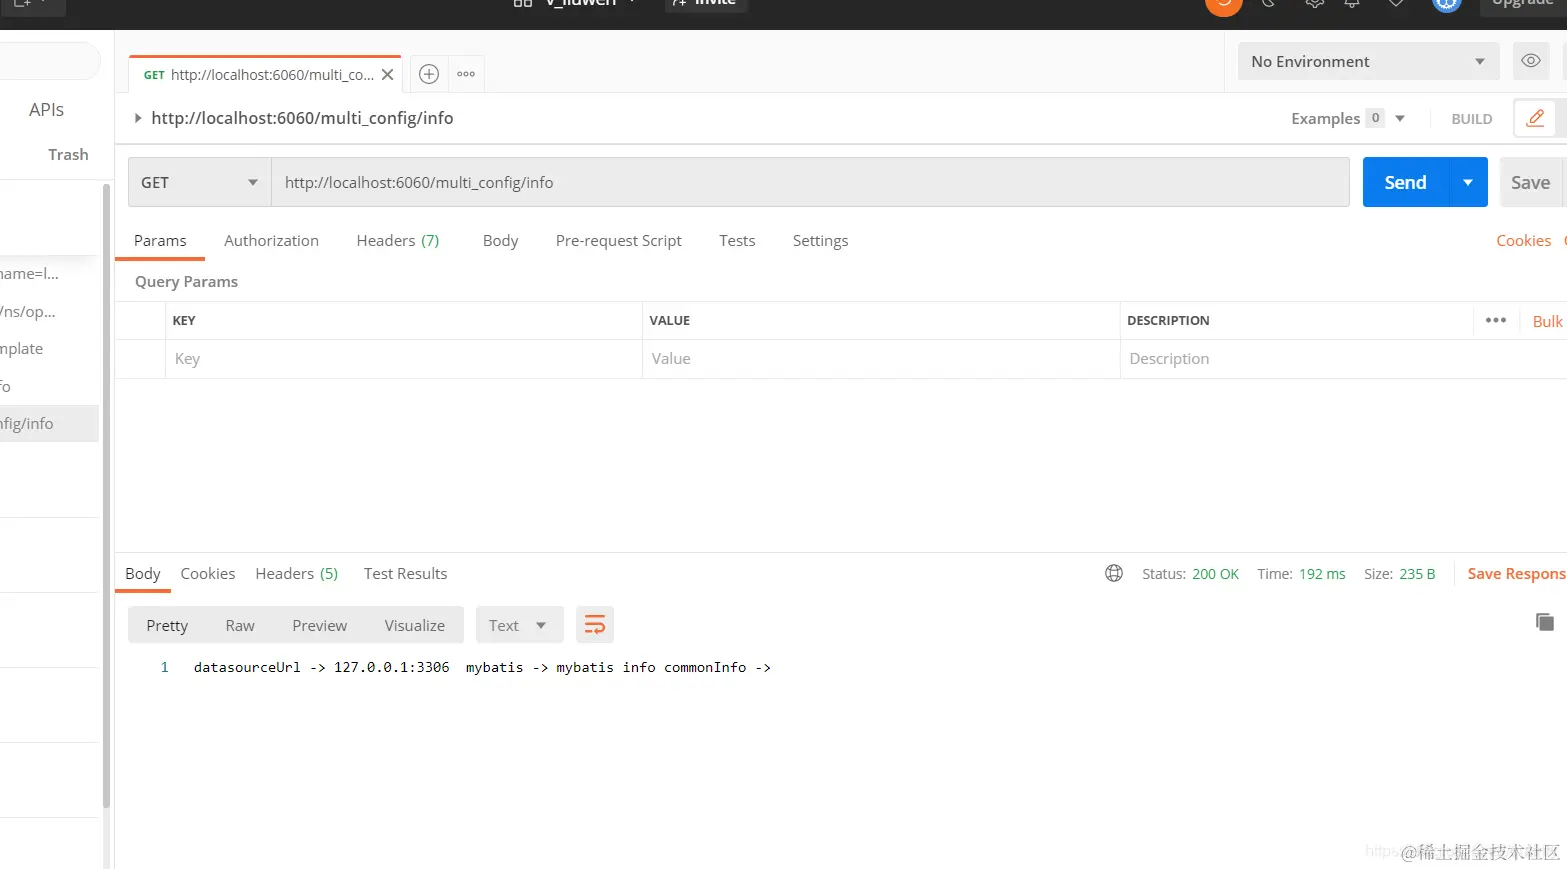This screenshot has height=869, width=1567.
Task: Open Trash in the sidebar
Action: 68,155
